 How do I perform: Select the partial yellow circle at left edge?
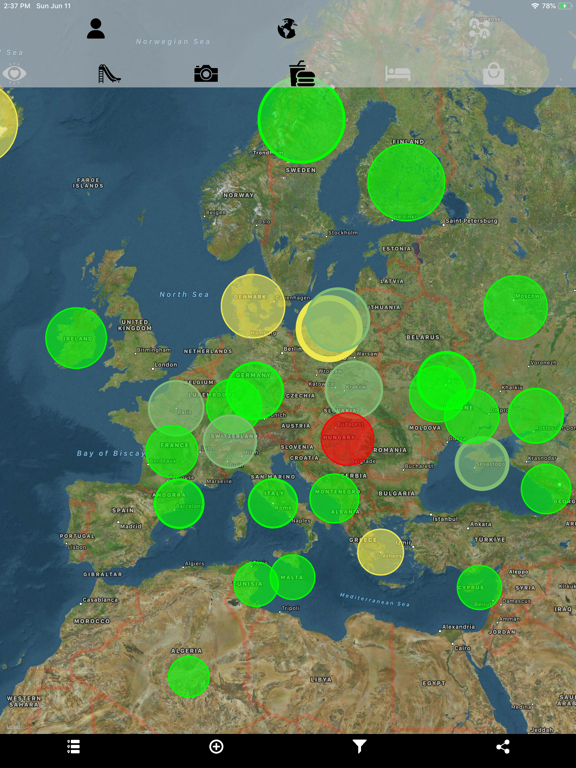click(7, 122)
